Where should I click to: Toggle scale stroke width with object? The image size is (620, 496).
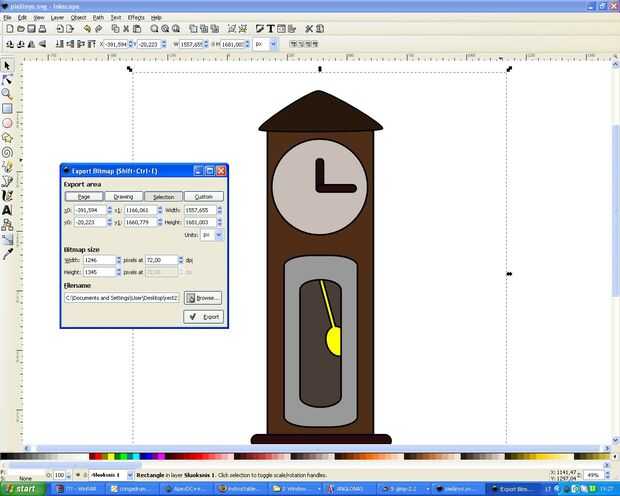pyautogui.click(x=293, y=44)
